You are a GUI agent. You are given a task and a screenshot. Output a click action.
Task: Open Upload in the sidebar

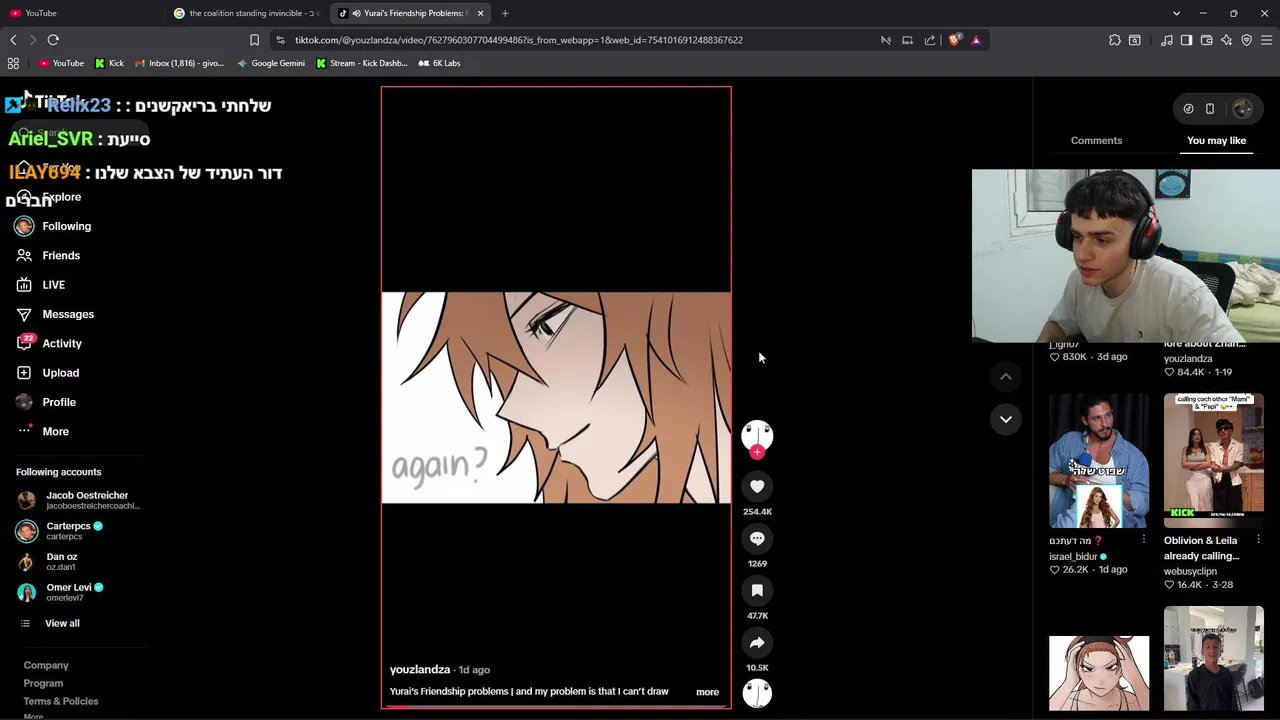point(60,373)
